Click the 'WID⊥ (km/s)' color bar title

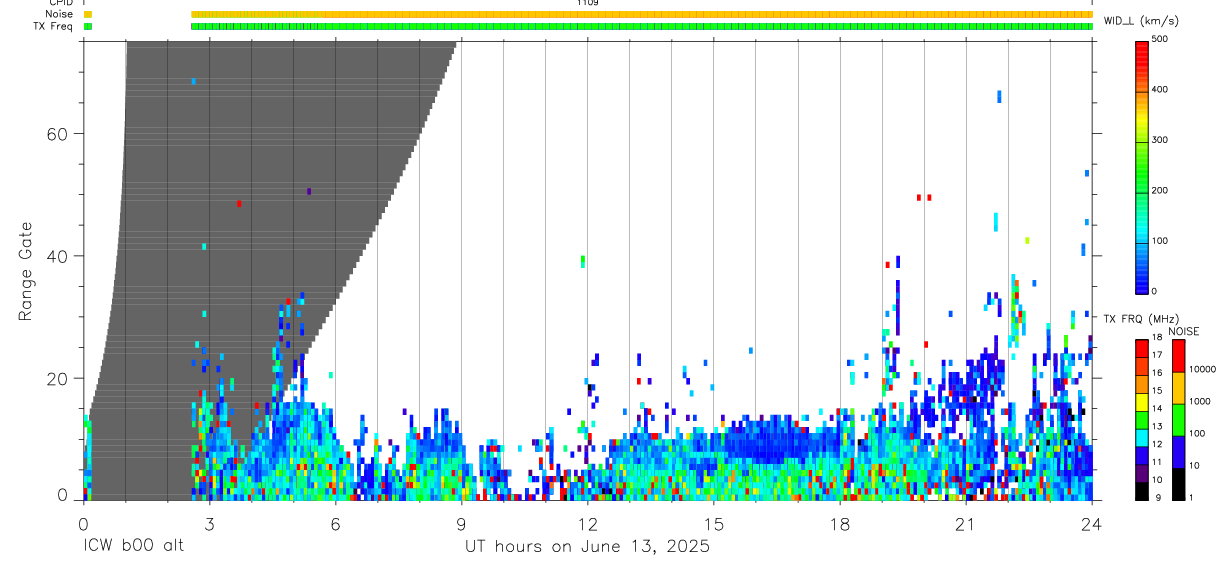tap(1144, 21)
